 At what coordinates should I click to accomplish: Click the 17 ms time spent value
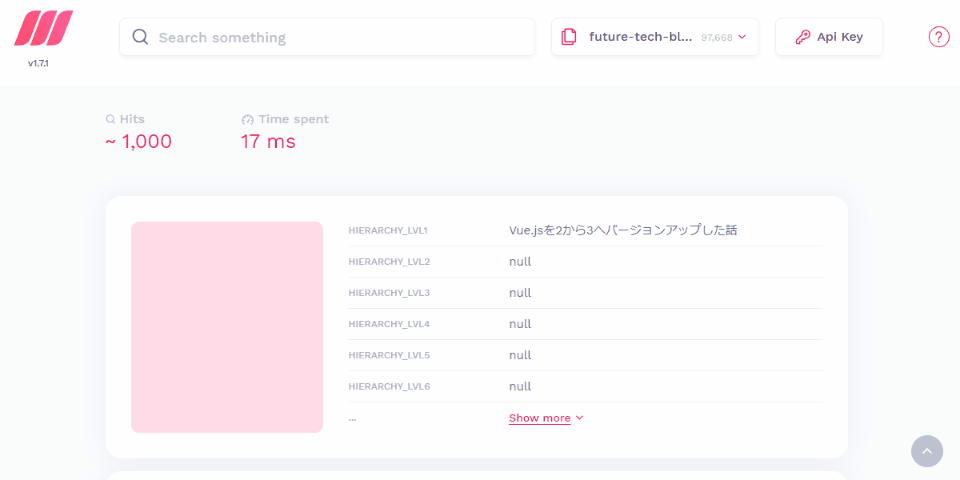tap(268, 141)
